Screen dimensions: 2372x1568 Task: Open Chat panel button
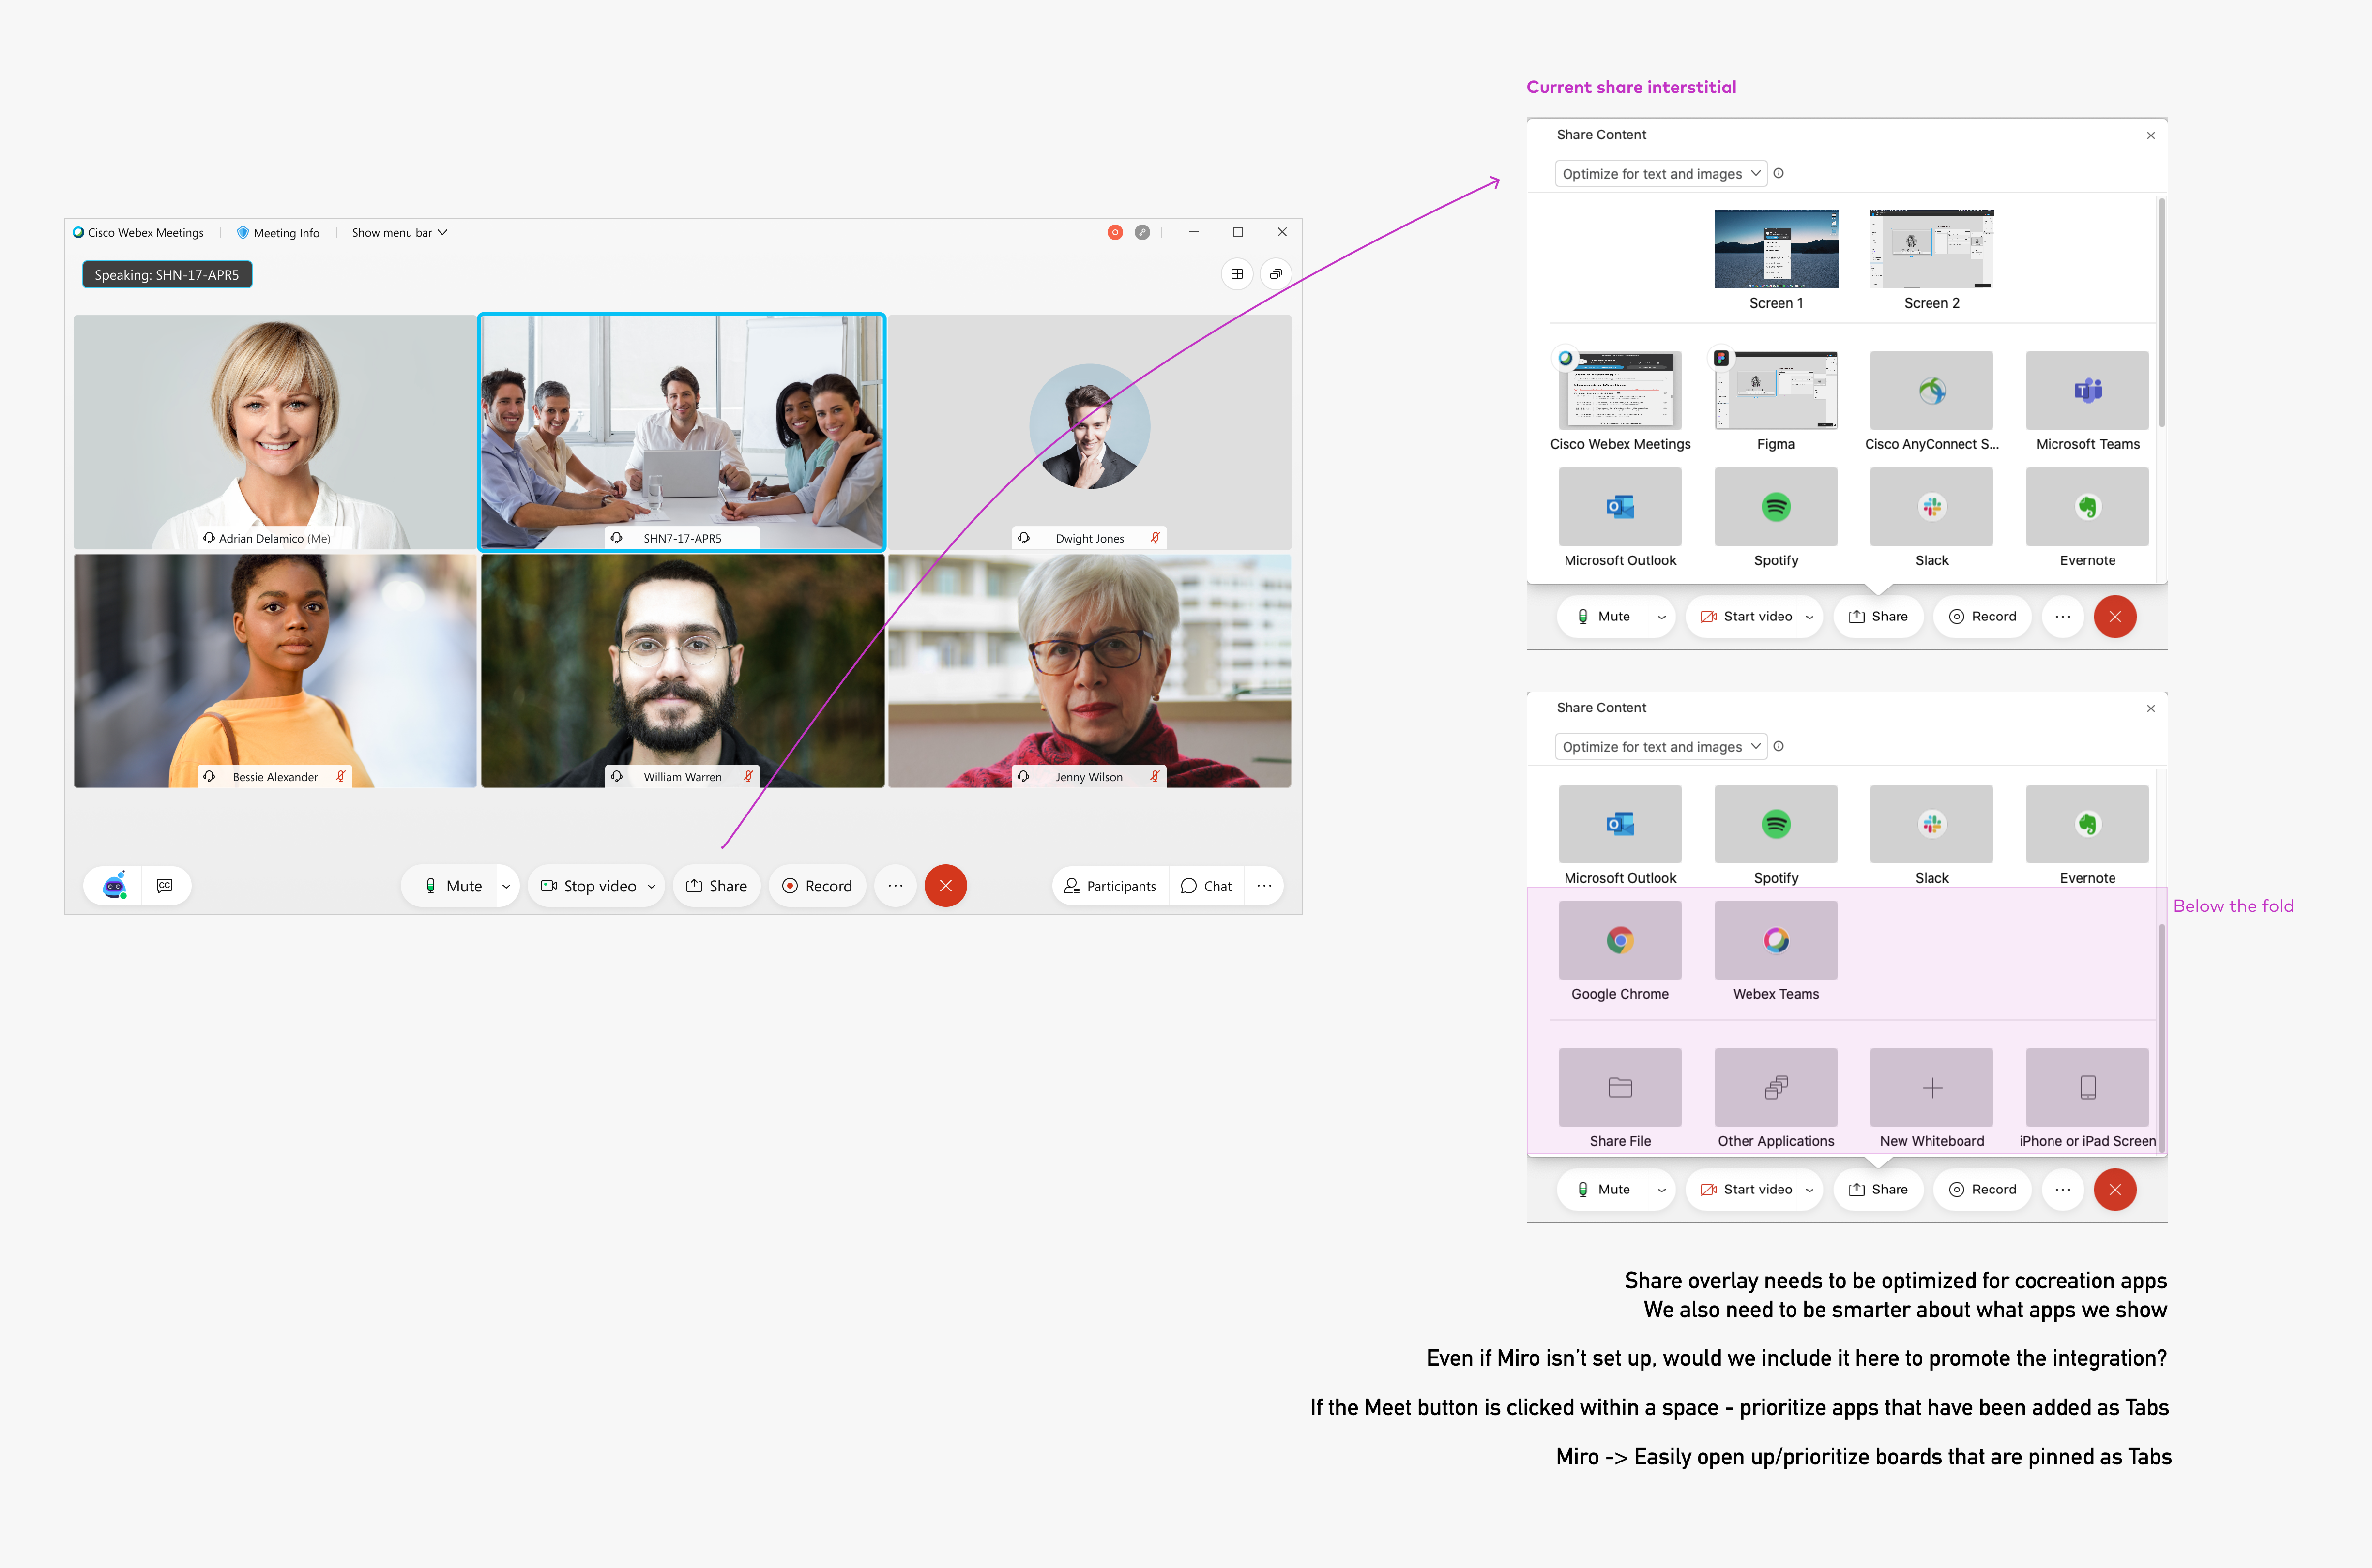tap(1206, 886)
